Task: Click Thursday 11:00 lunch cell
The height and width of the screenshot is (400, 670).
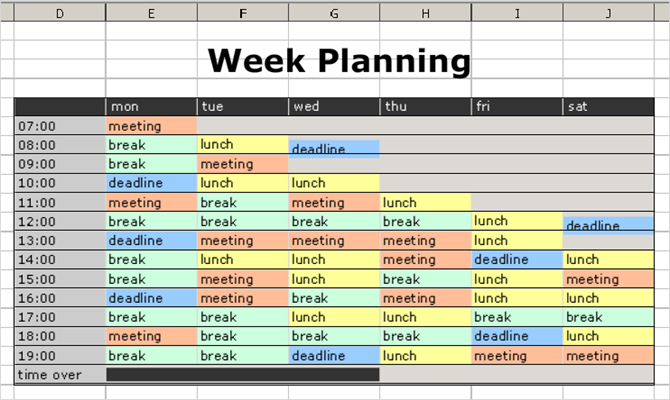Action: (x=426, y=202)
